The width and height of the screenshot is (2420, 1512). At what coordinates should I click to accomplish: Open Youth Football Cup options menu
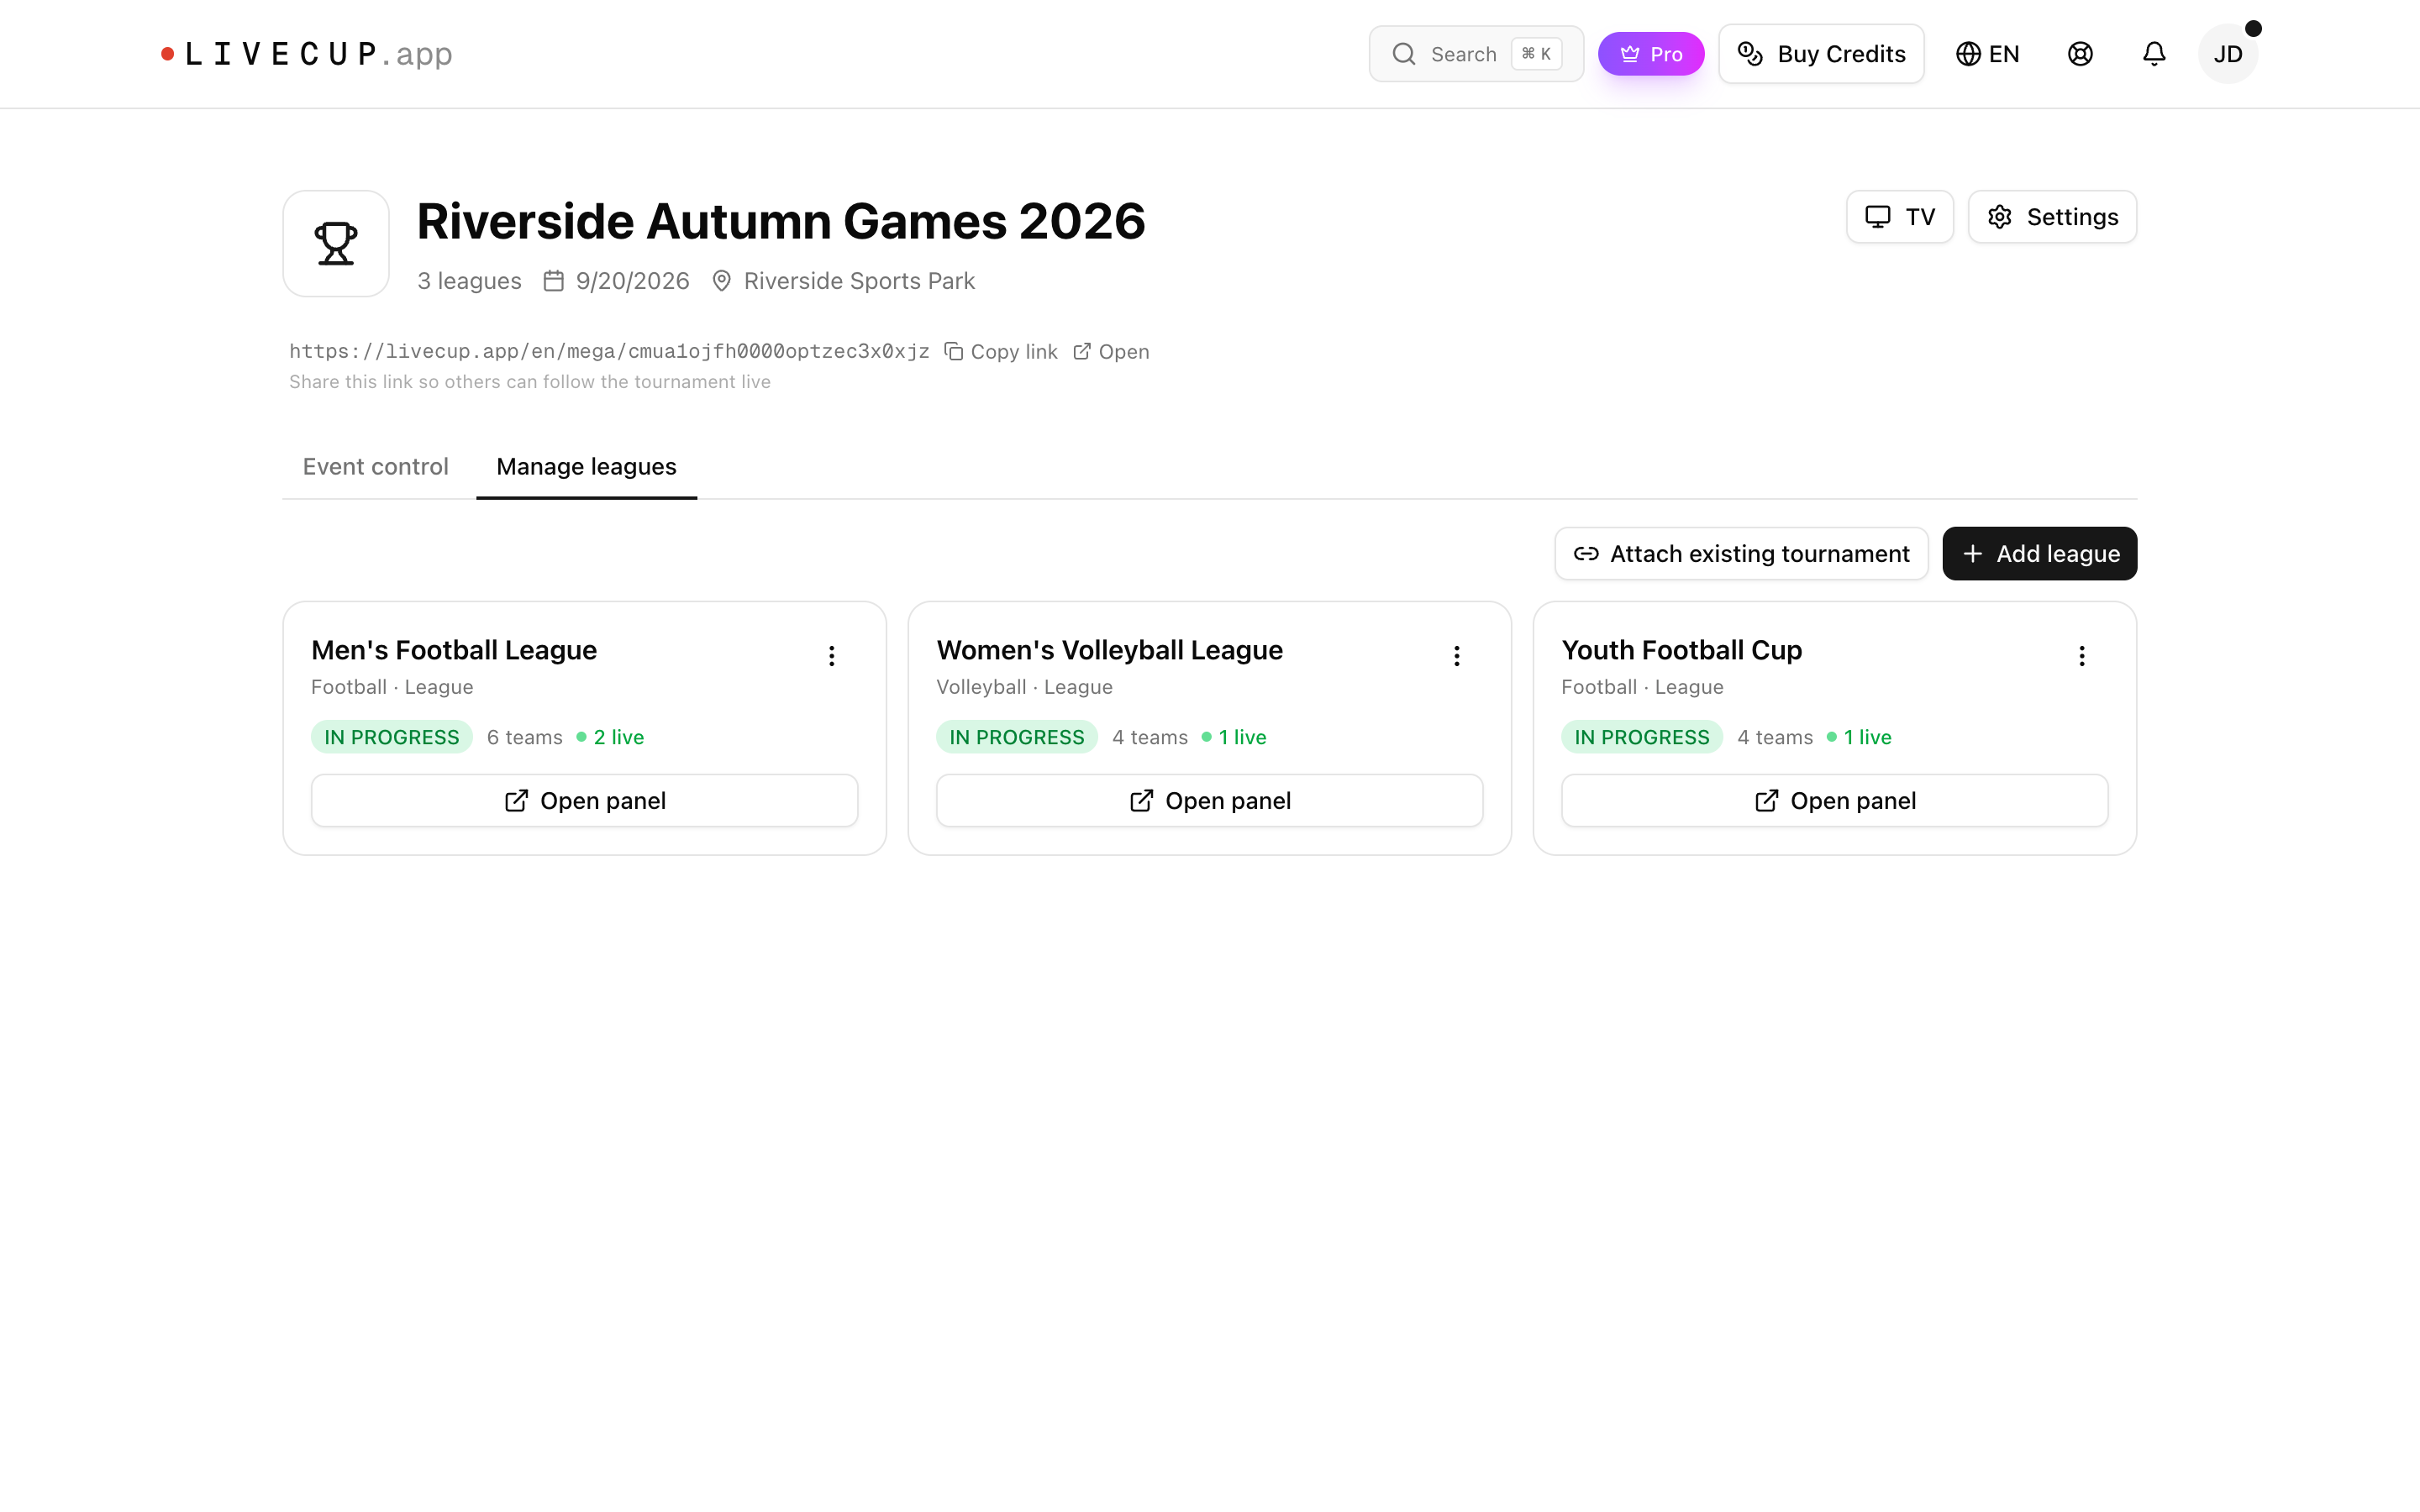pos(2081,656)
